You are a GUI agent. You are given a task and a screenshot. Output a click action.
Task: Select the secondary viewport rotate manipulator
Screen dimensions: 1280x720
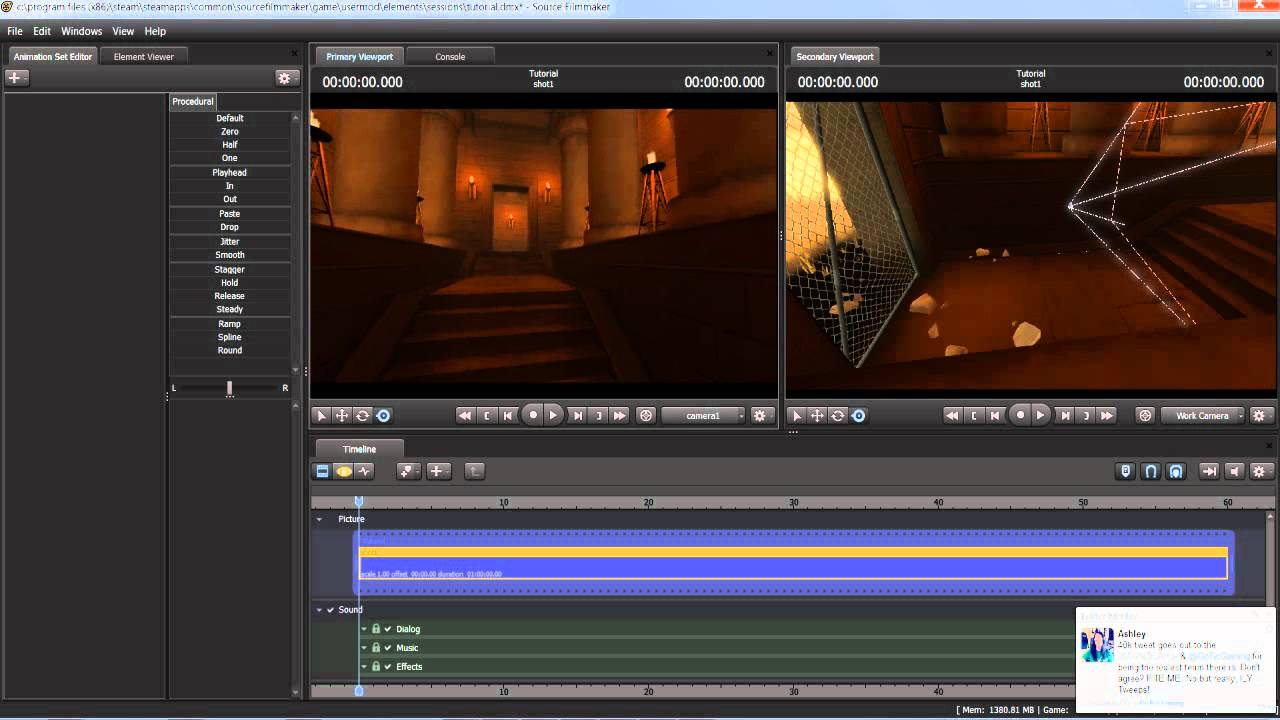[x=838, y=415]
